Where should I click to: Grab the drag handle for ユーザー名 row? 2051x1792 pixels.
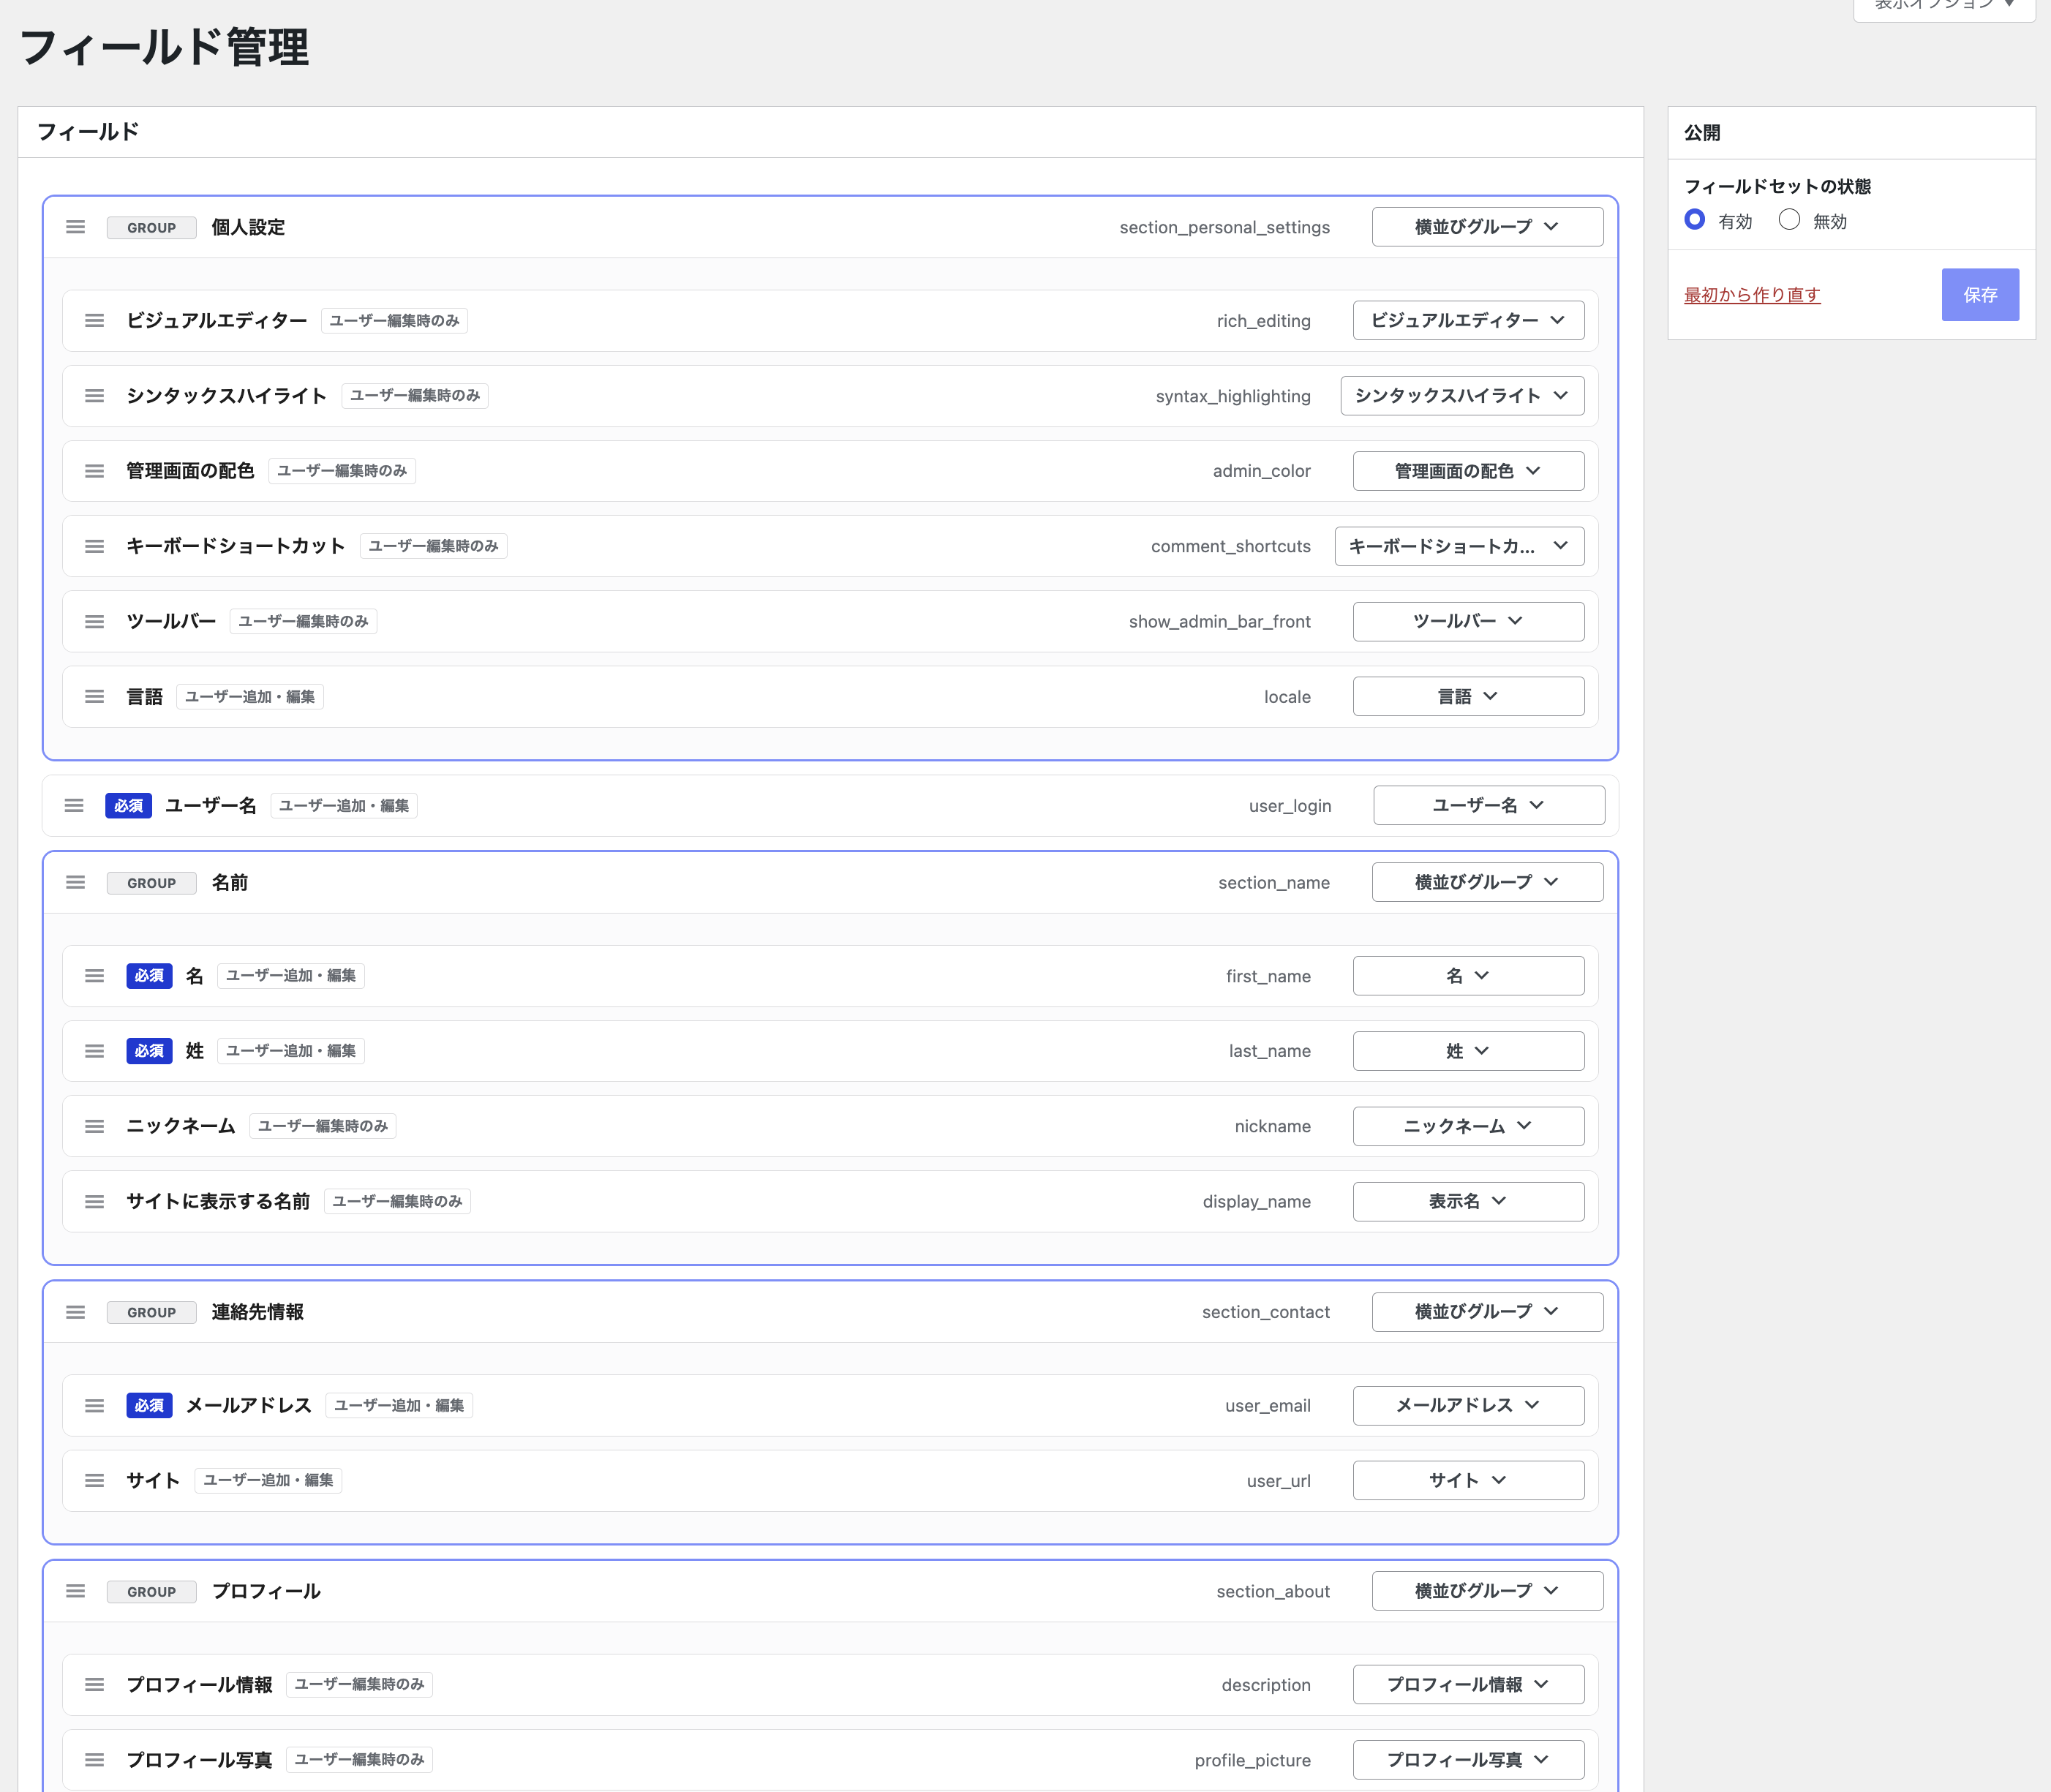coord(74,805)
